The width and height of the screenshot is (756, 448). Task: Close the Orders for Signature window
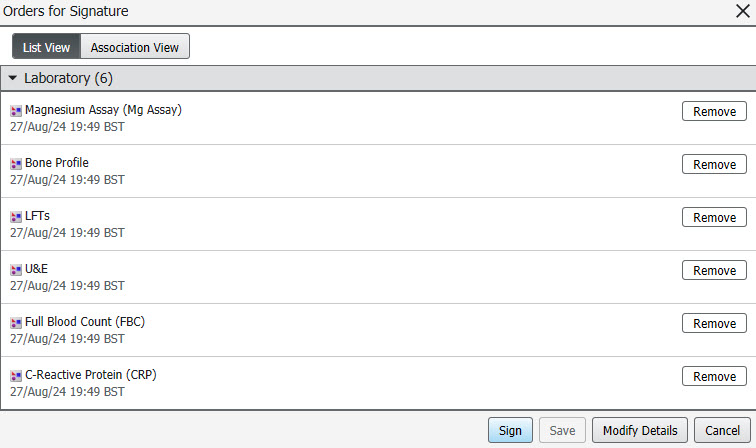pyautogui.click(x=742, y=11)
